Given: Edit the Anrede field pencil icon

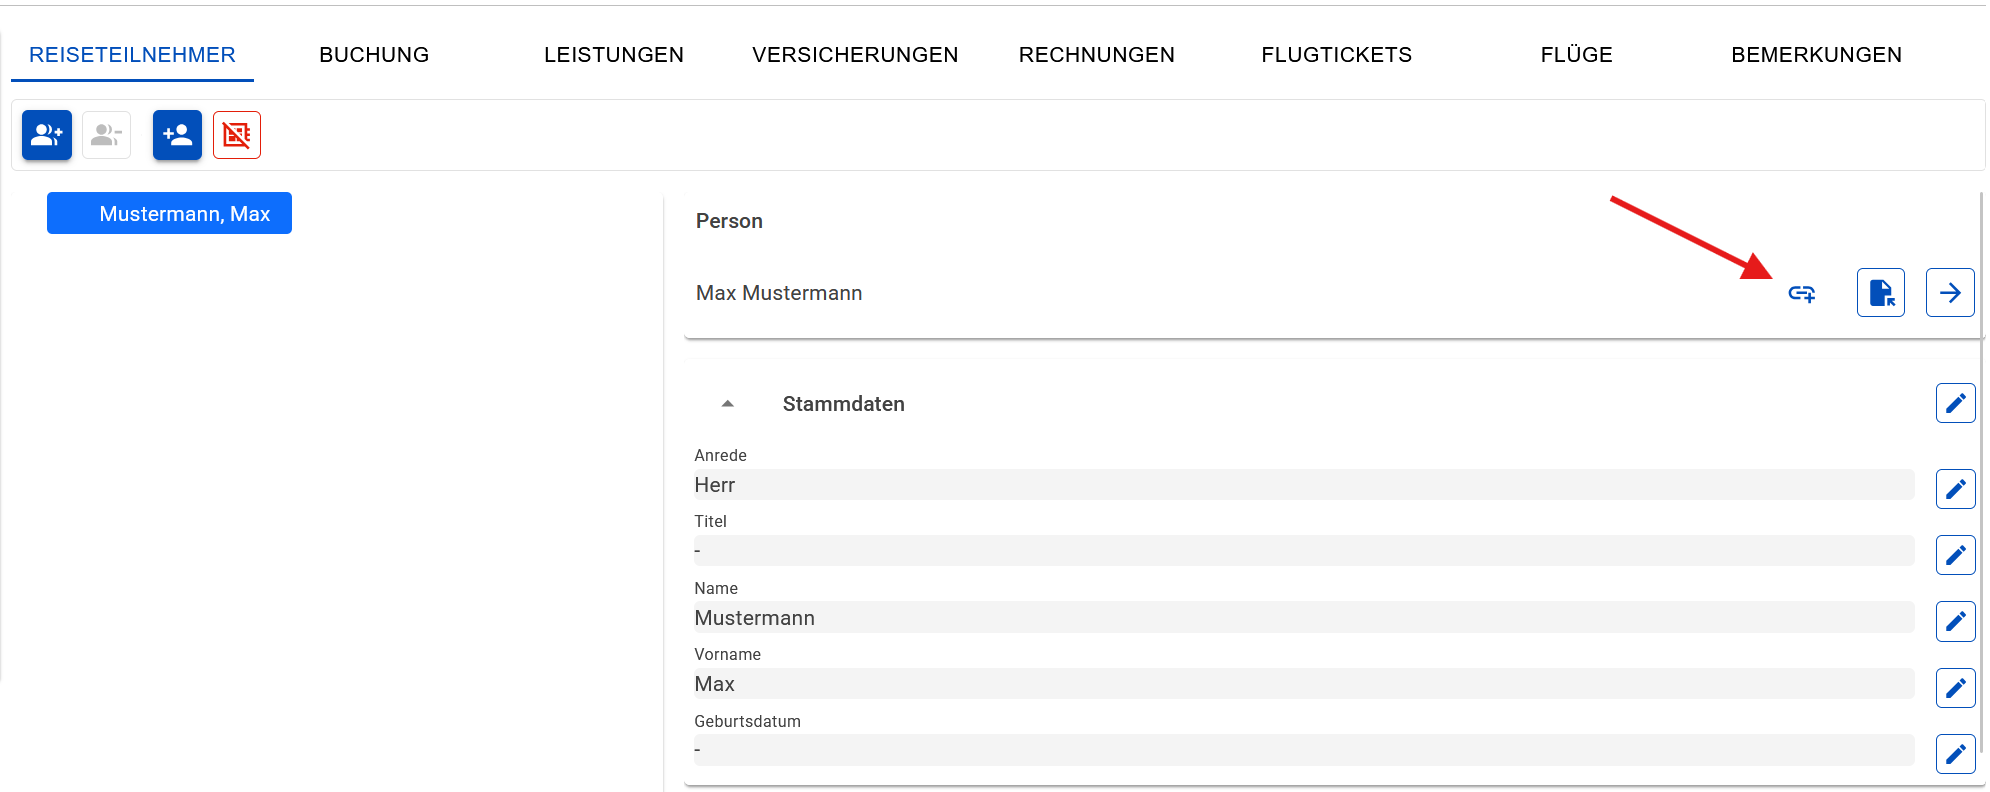Looking at the screenshot, I should [1955, 489].
